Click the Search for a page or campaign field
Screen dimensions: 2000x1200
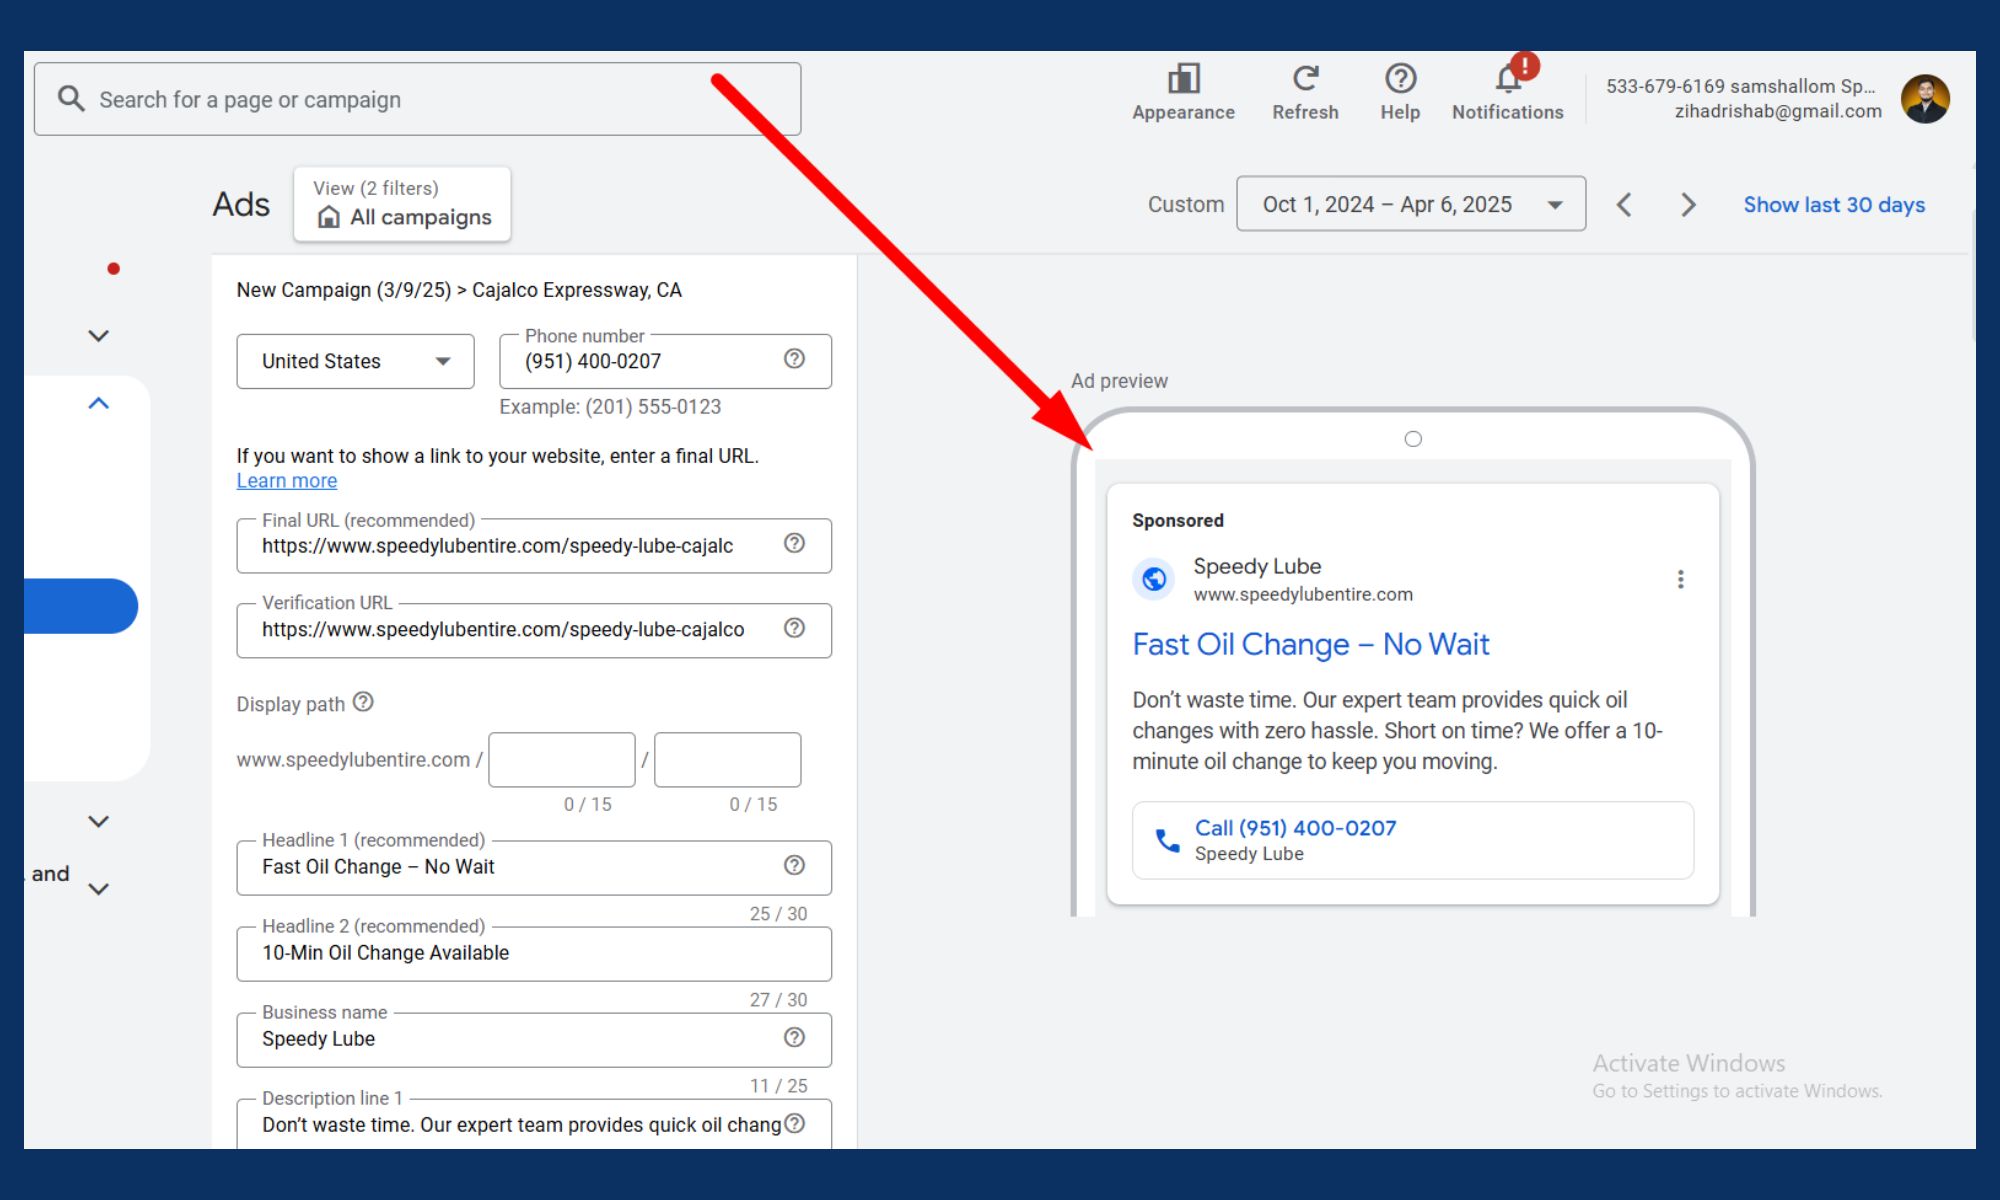click(x=417, y=99)
